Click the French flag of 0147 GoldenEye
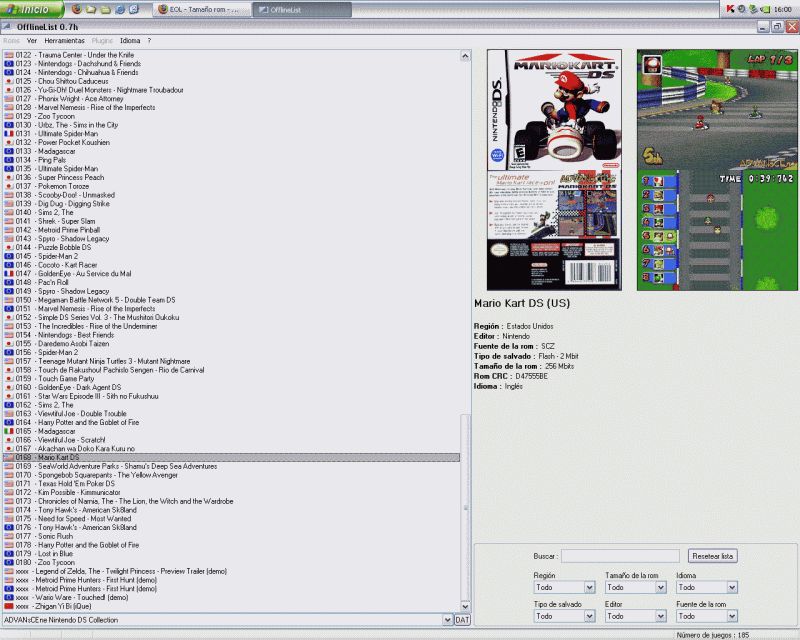Viewport: 800px width, 640px height. [9, 274]
